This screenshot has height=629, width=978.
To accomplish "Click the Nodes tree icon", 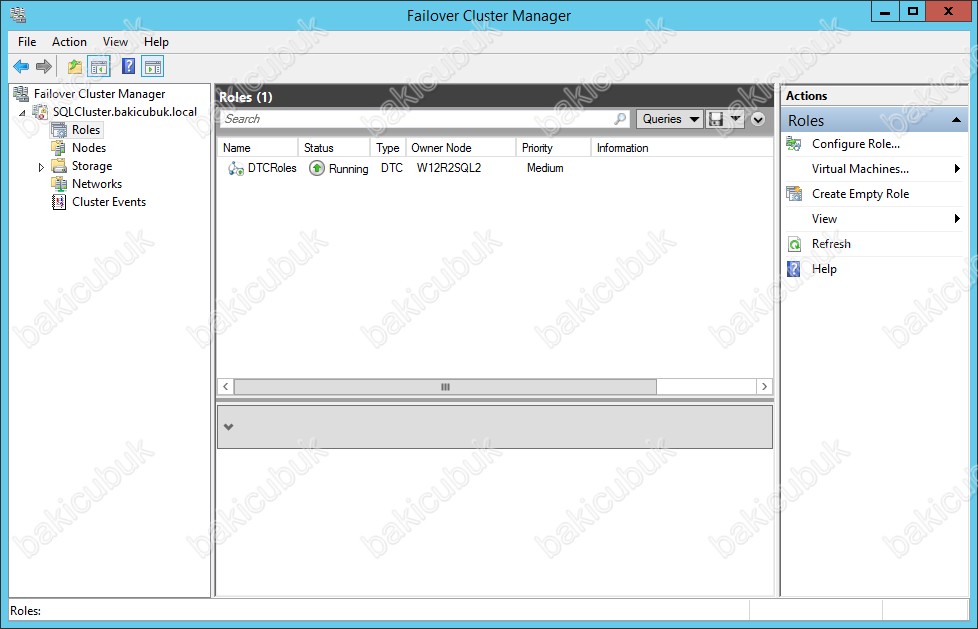I will coord(59,148).
